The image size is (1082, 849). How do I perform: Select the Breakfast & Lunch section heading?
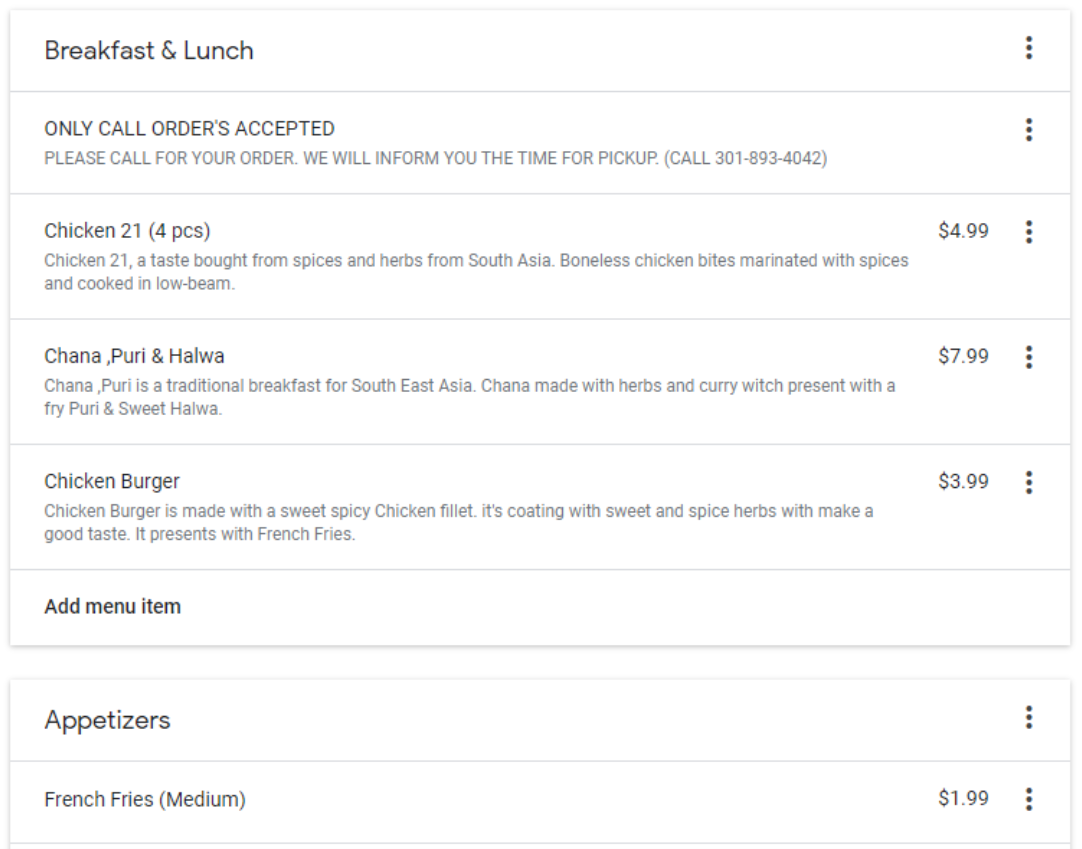[x=149, y=51]
